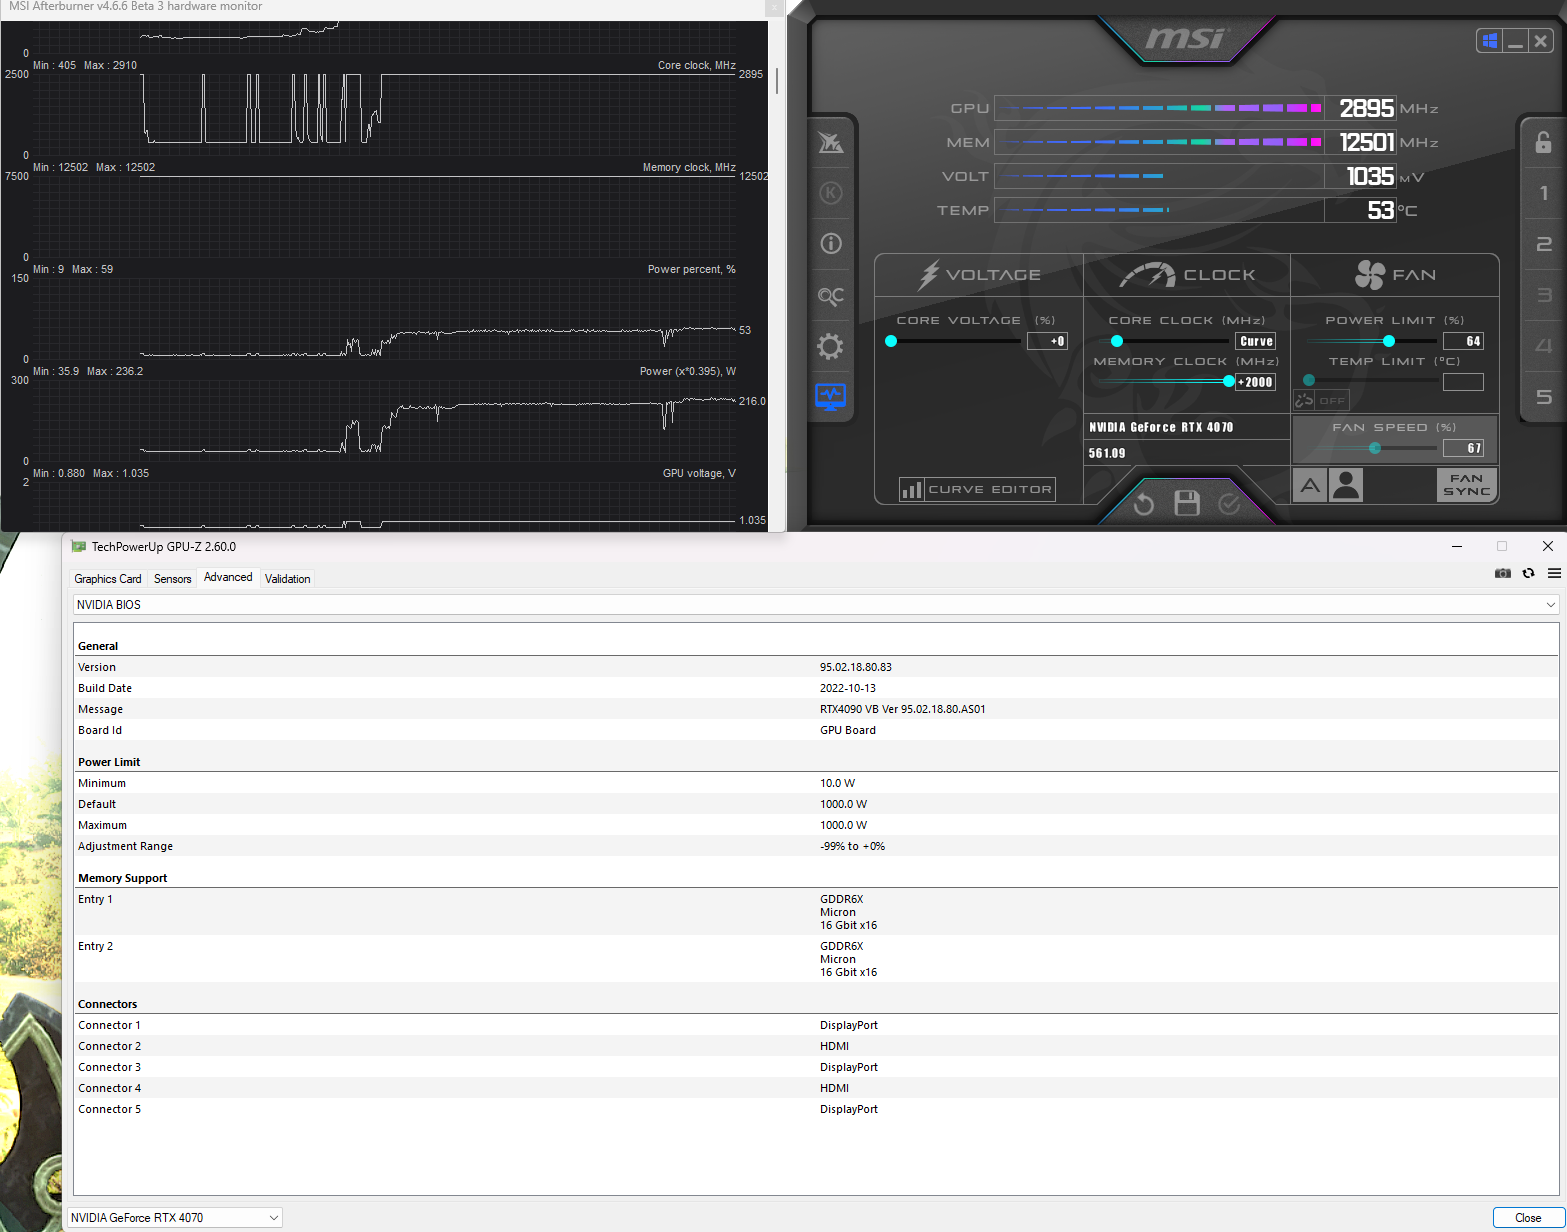Select the Build Date value 2022-10-13
1567x1232 pixels.
pos(848,688)
